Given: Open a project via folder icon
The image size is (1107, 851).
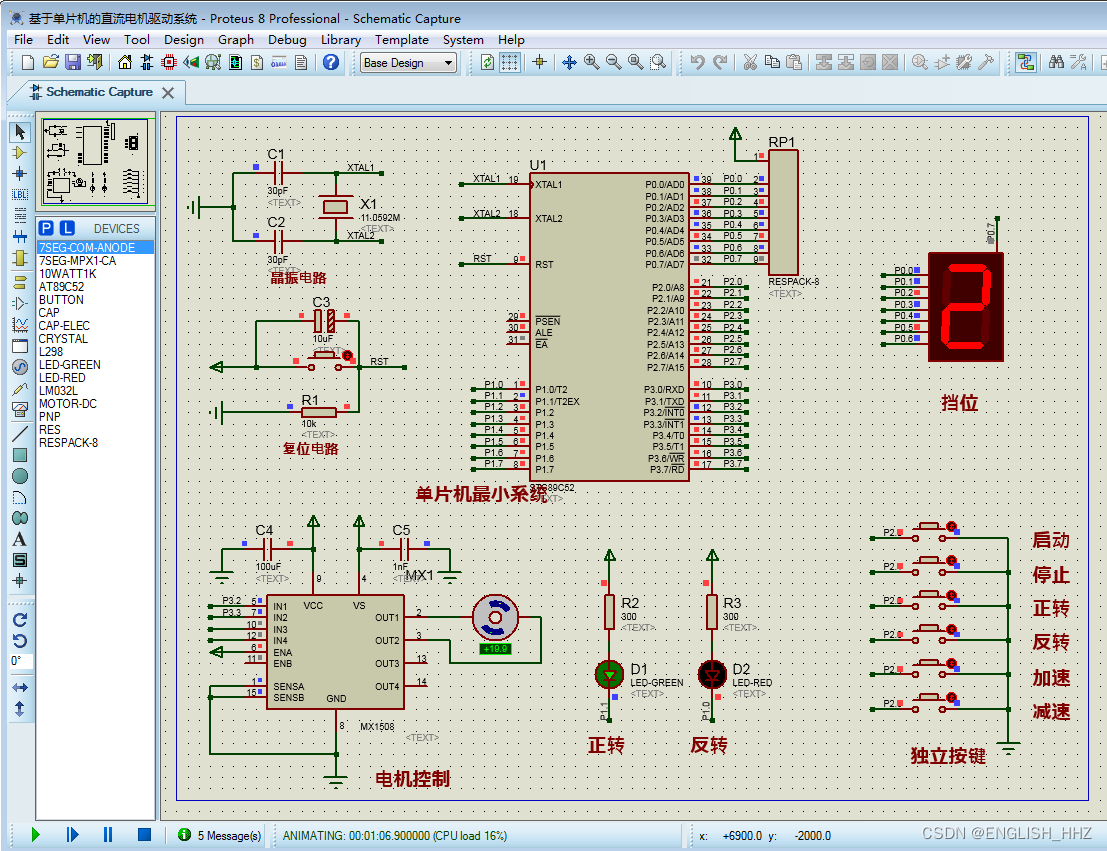Looking at the screenshot, I should [x=50, y=63].
